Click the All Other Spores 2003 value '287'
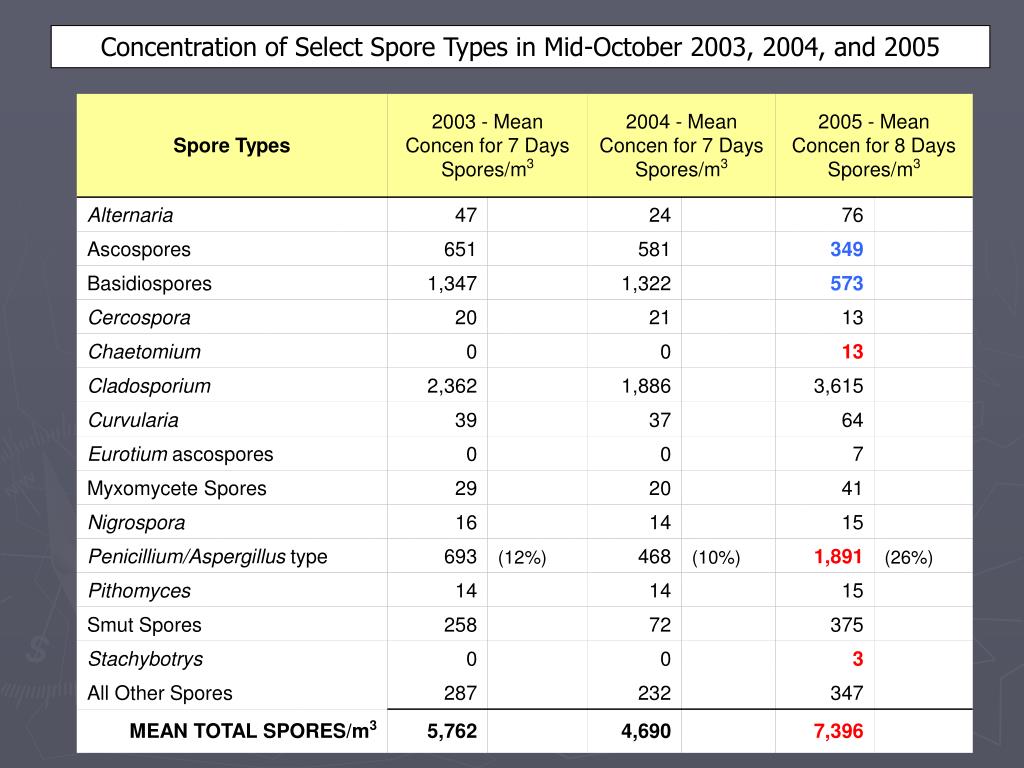The height and width of the screenshot is (768, 1024). tap(460, 693)
